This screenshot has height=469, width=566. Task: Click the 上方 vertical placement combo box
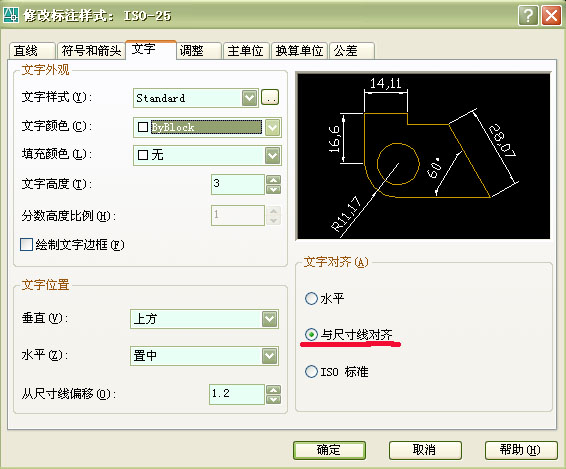point(204,319)
